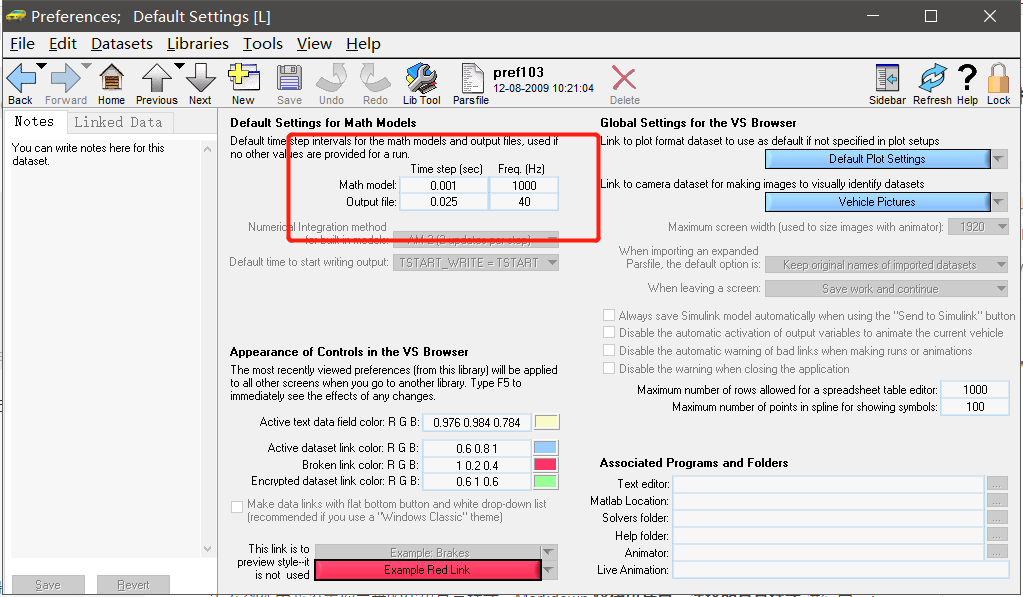The image size is (1023, 597).
Task: Click the Next dataset arrow icon
Action: tap(200, 78)
